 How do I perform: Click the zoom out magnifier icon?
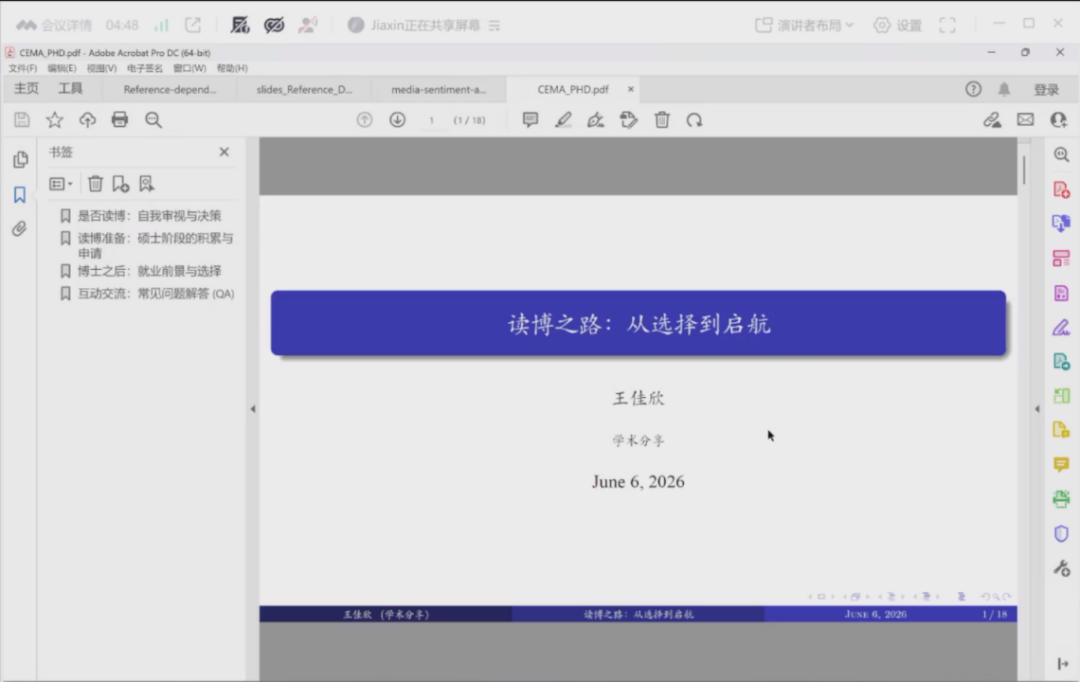pyautogui.click(x=153, y=120)
